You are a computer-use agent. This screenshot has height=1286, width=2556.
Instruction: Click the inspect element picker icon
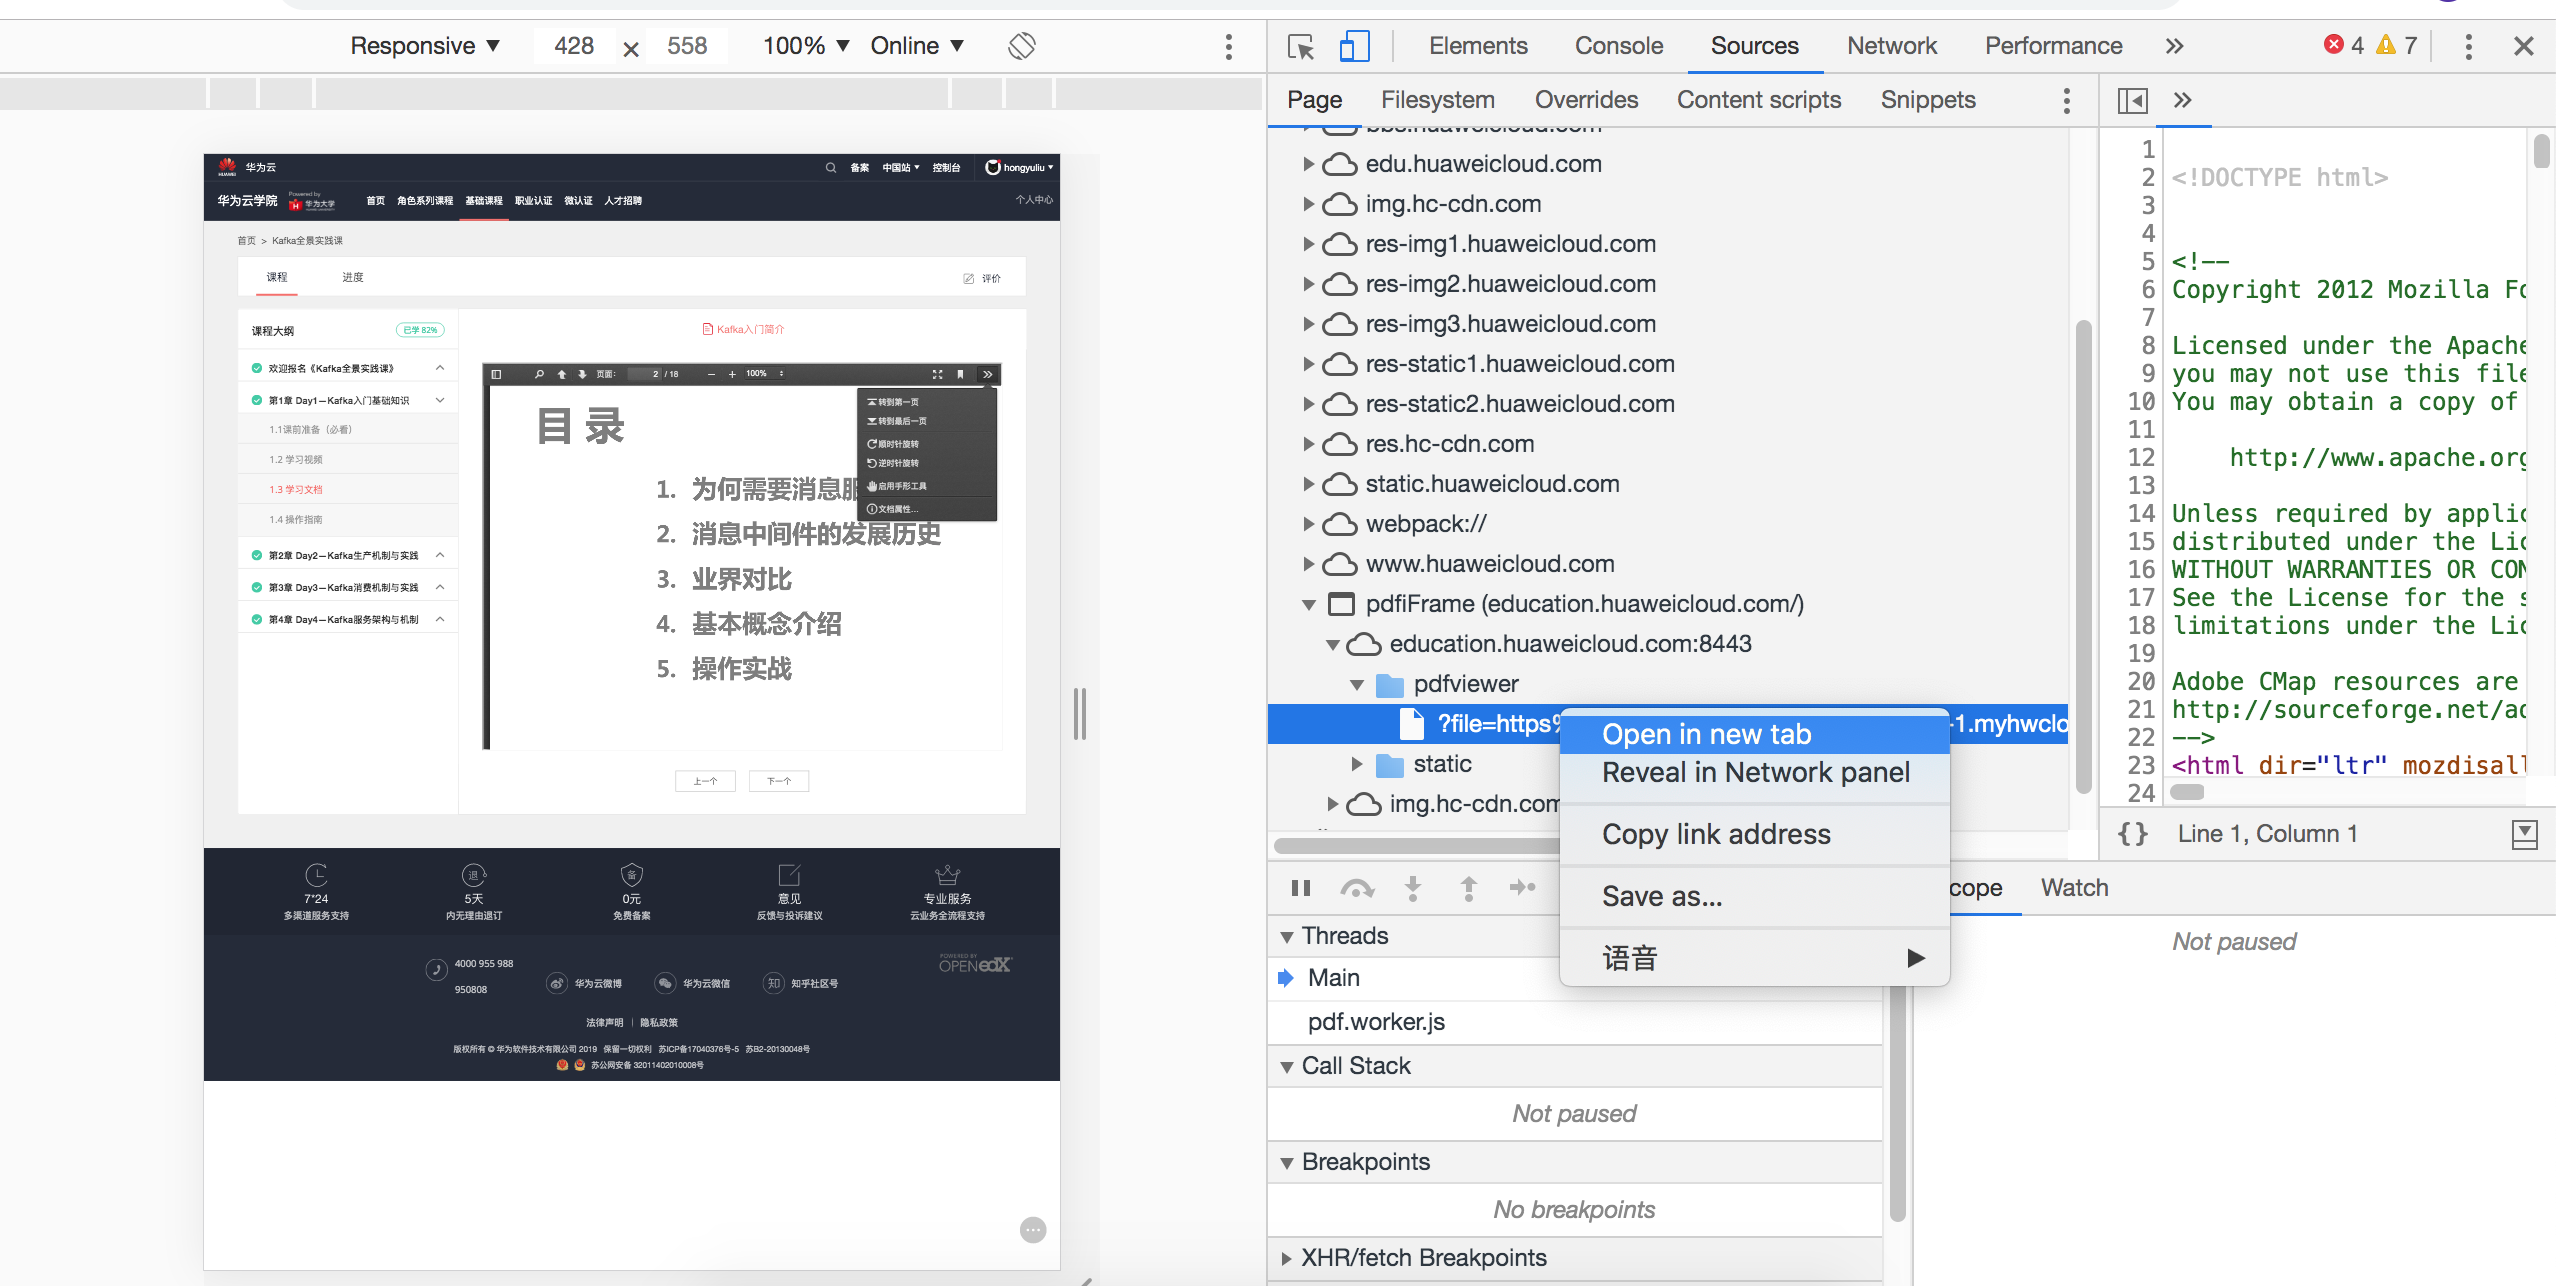click(1300, 46)
